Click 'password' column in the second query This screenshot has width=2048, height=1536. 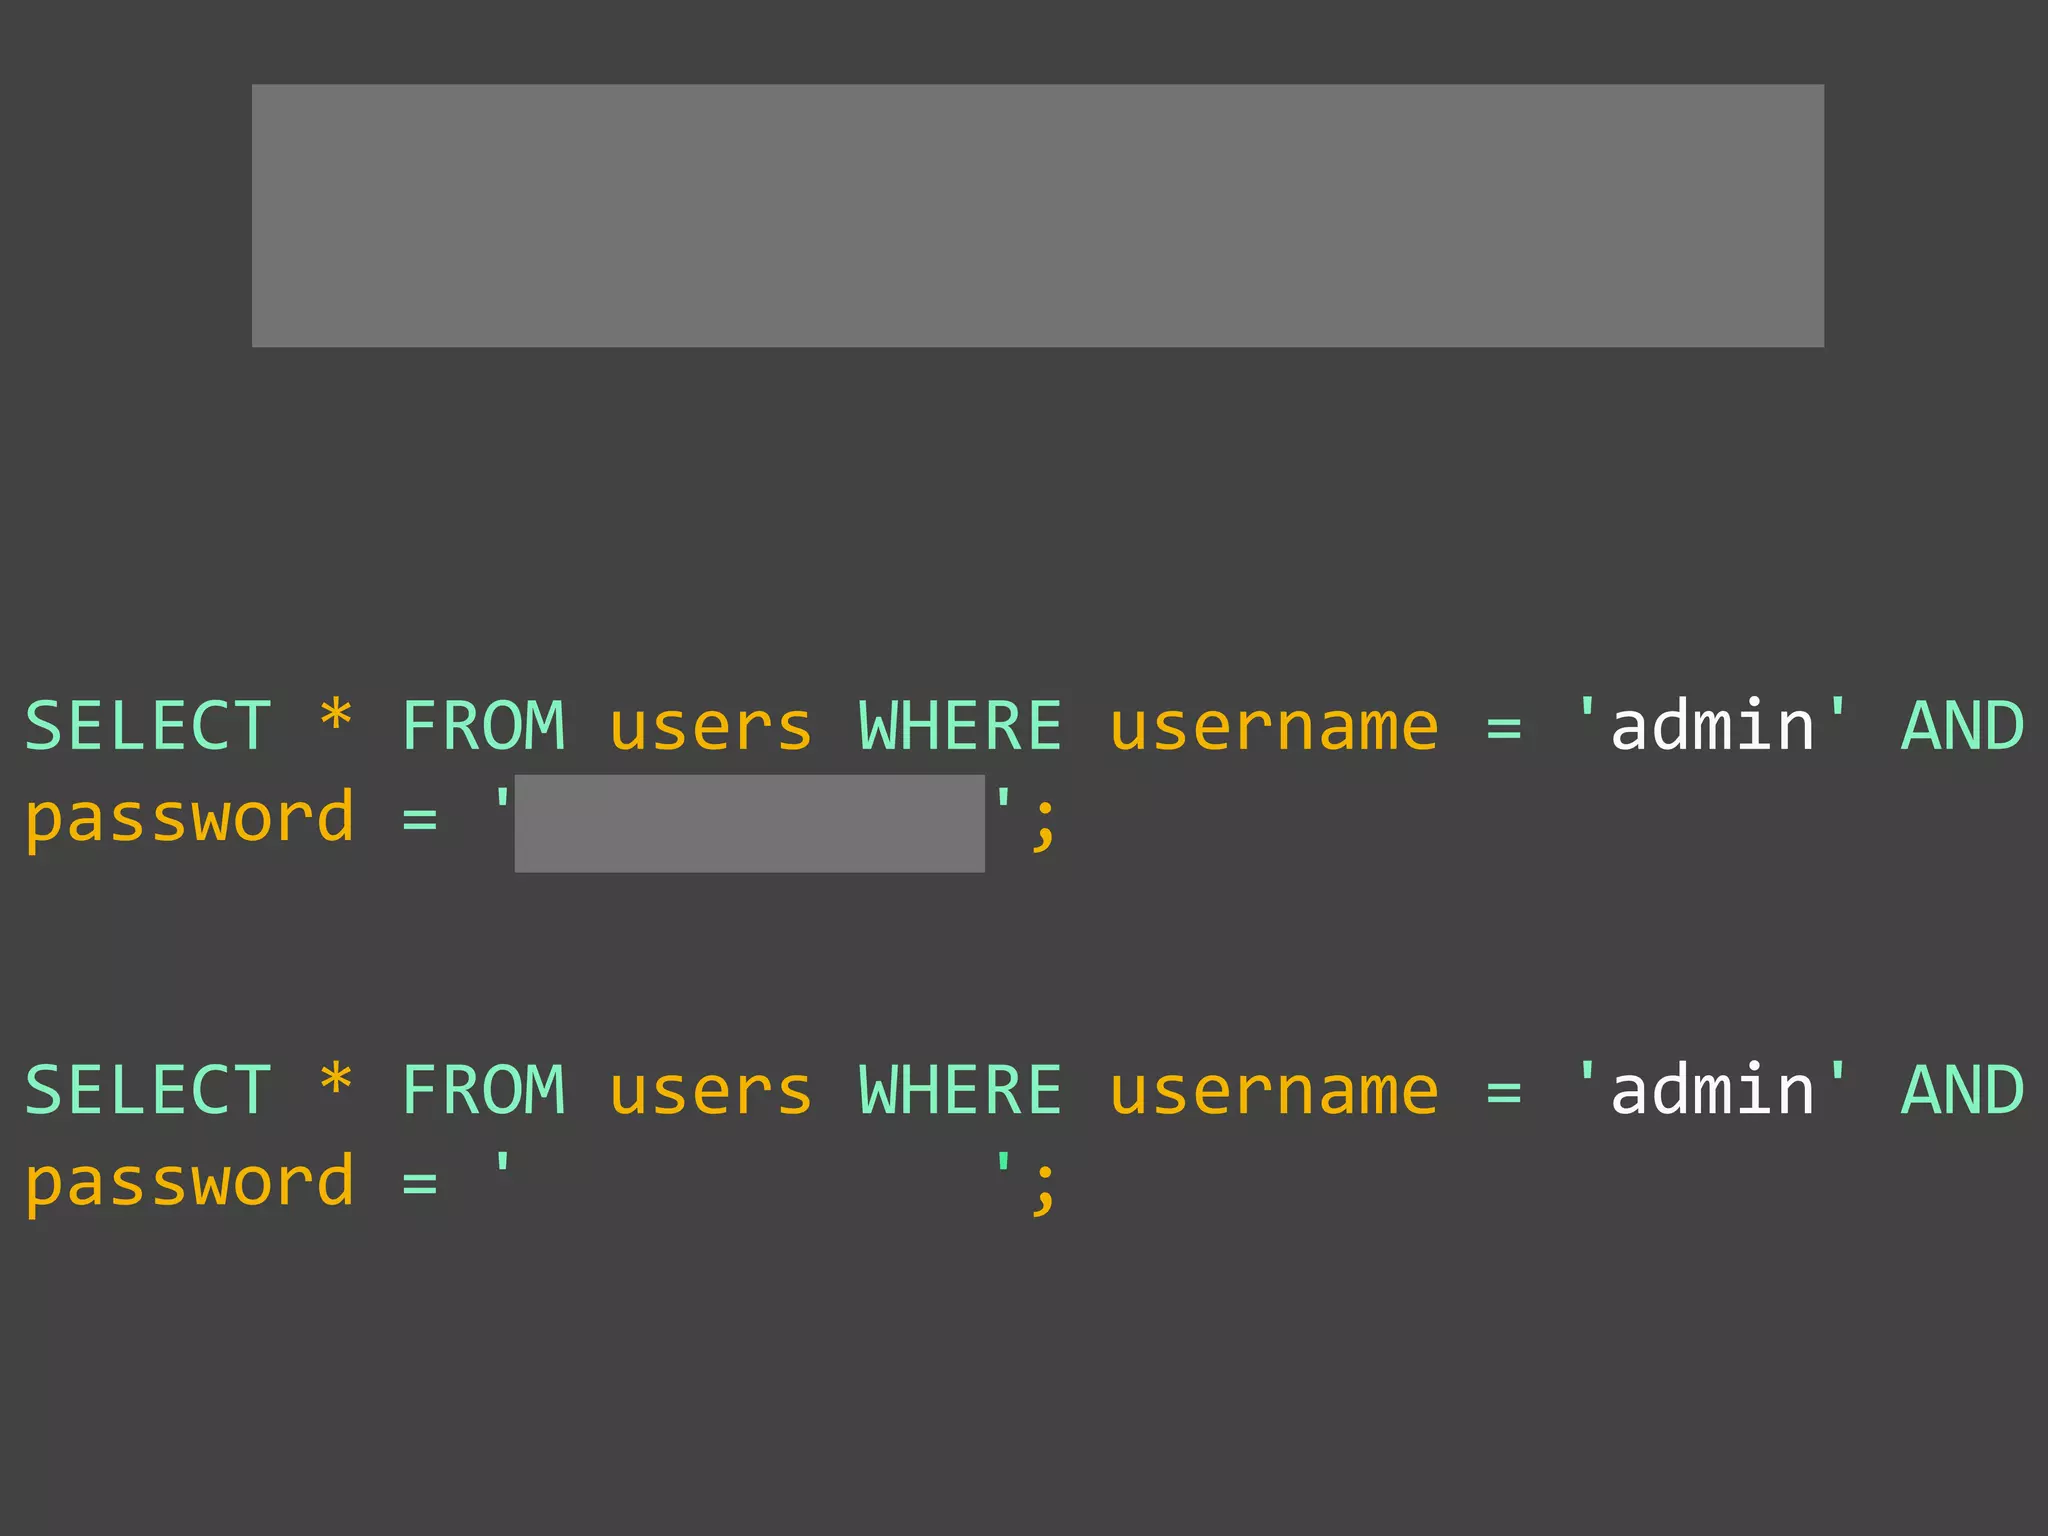(190, 1184)
